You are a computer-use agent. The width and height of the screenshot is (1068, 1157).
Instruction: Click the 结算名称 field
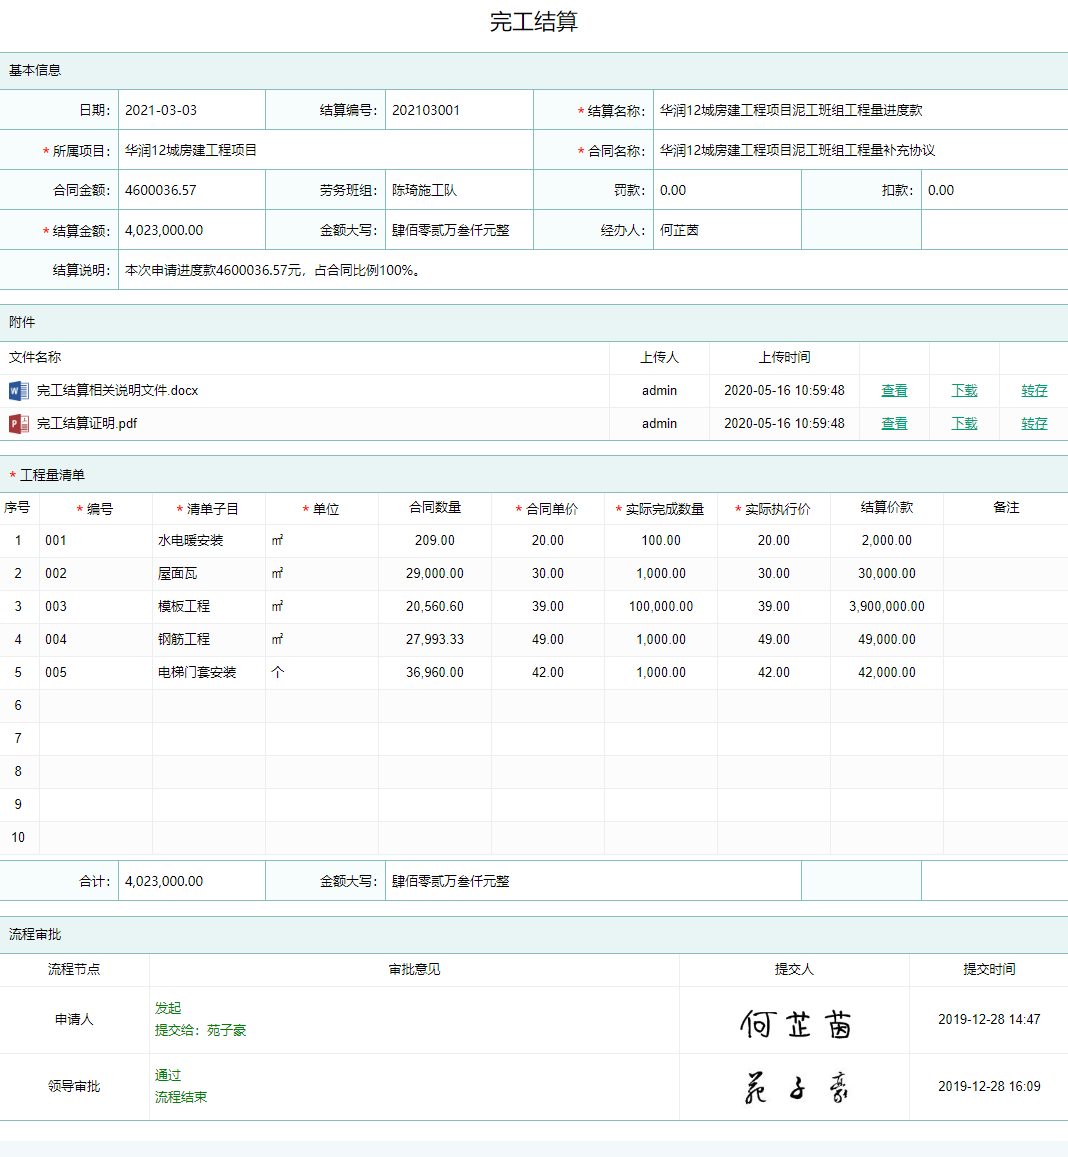(x=861, y=110)
